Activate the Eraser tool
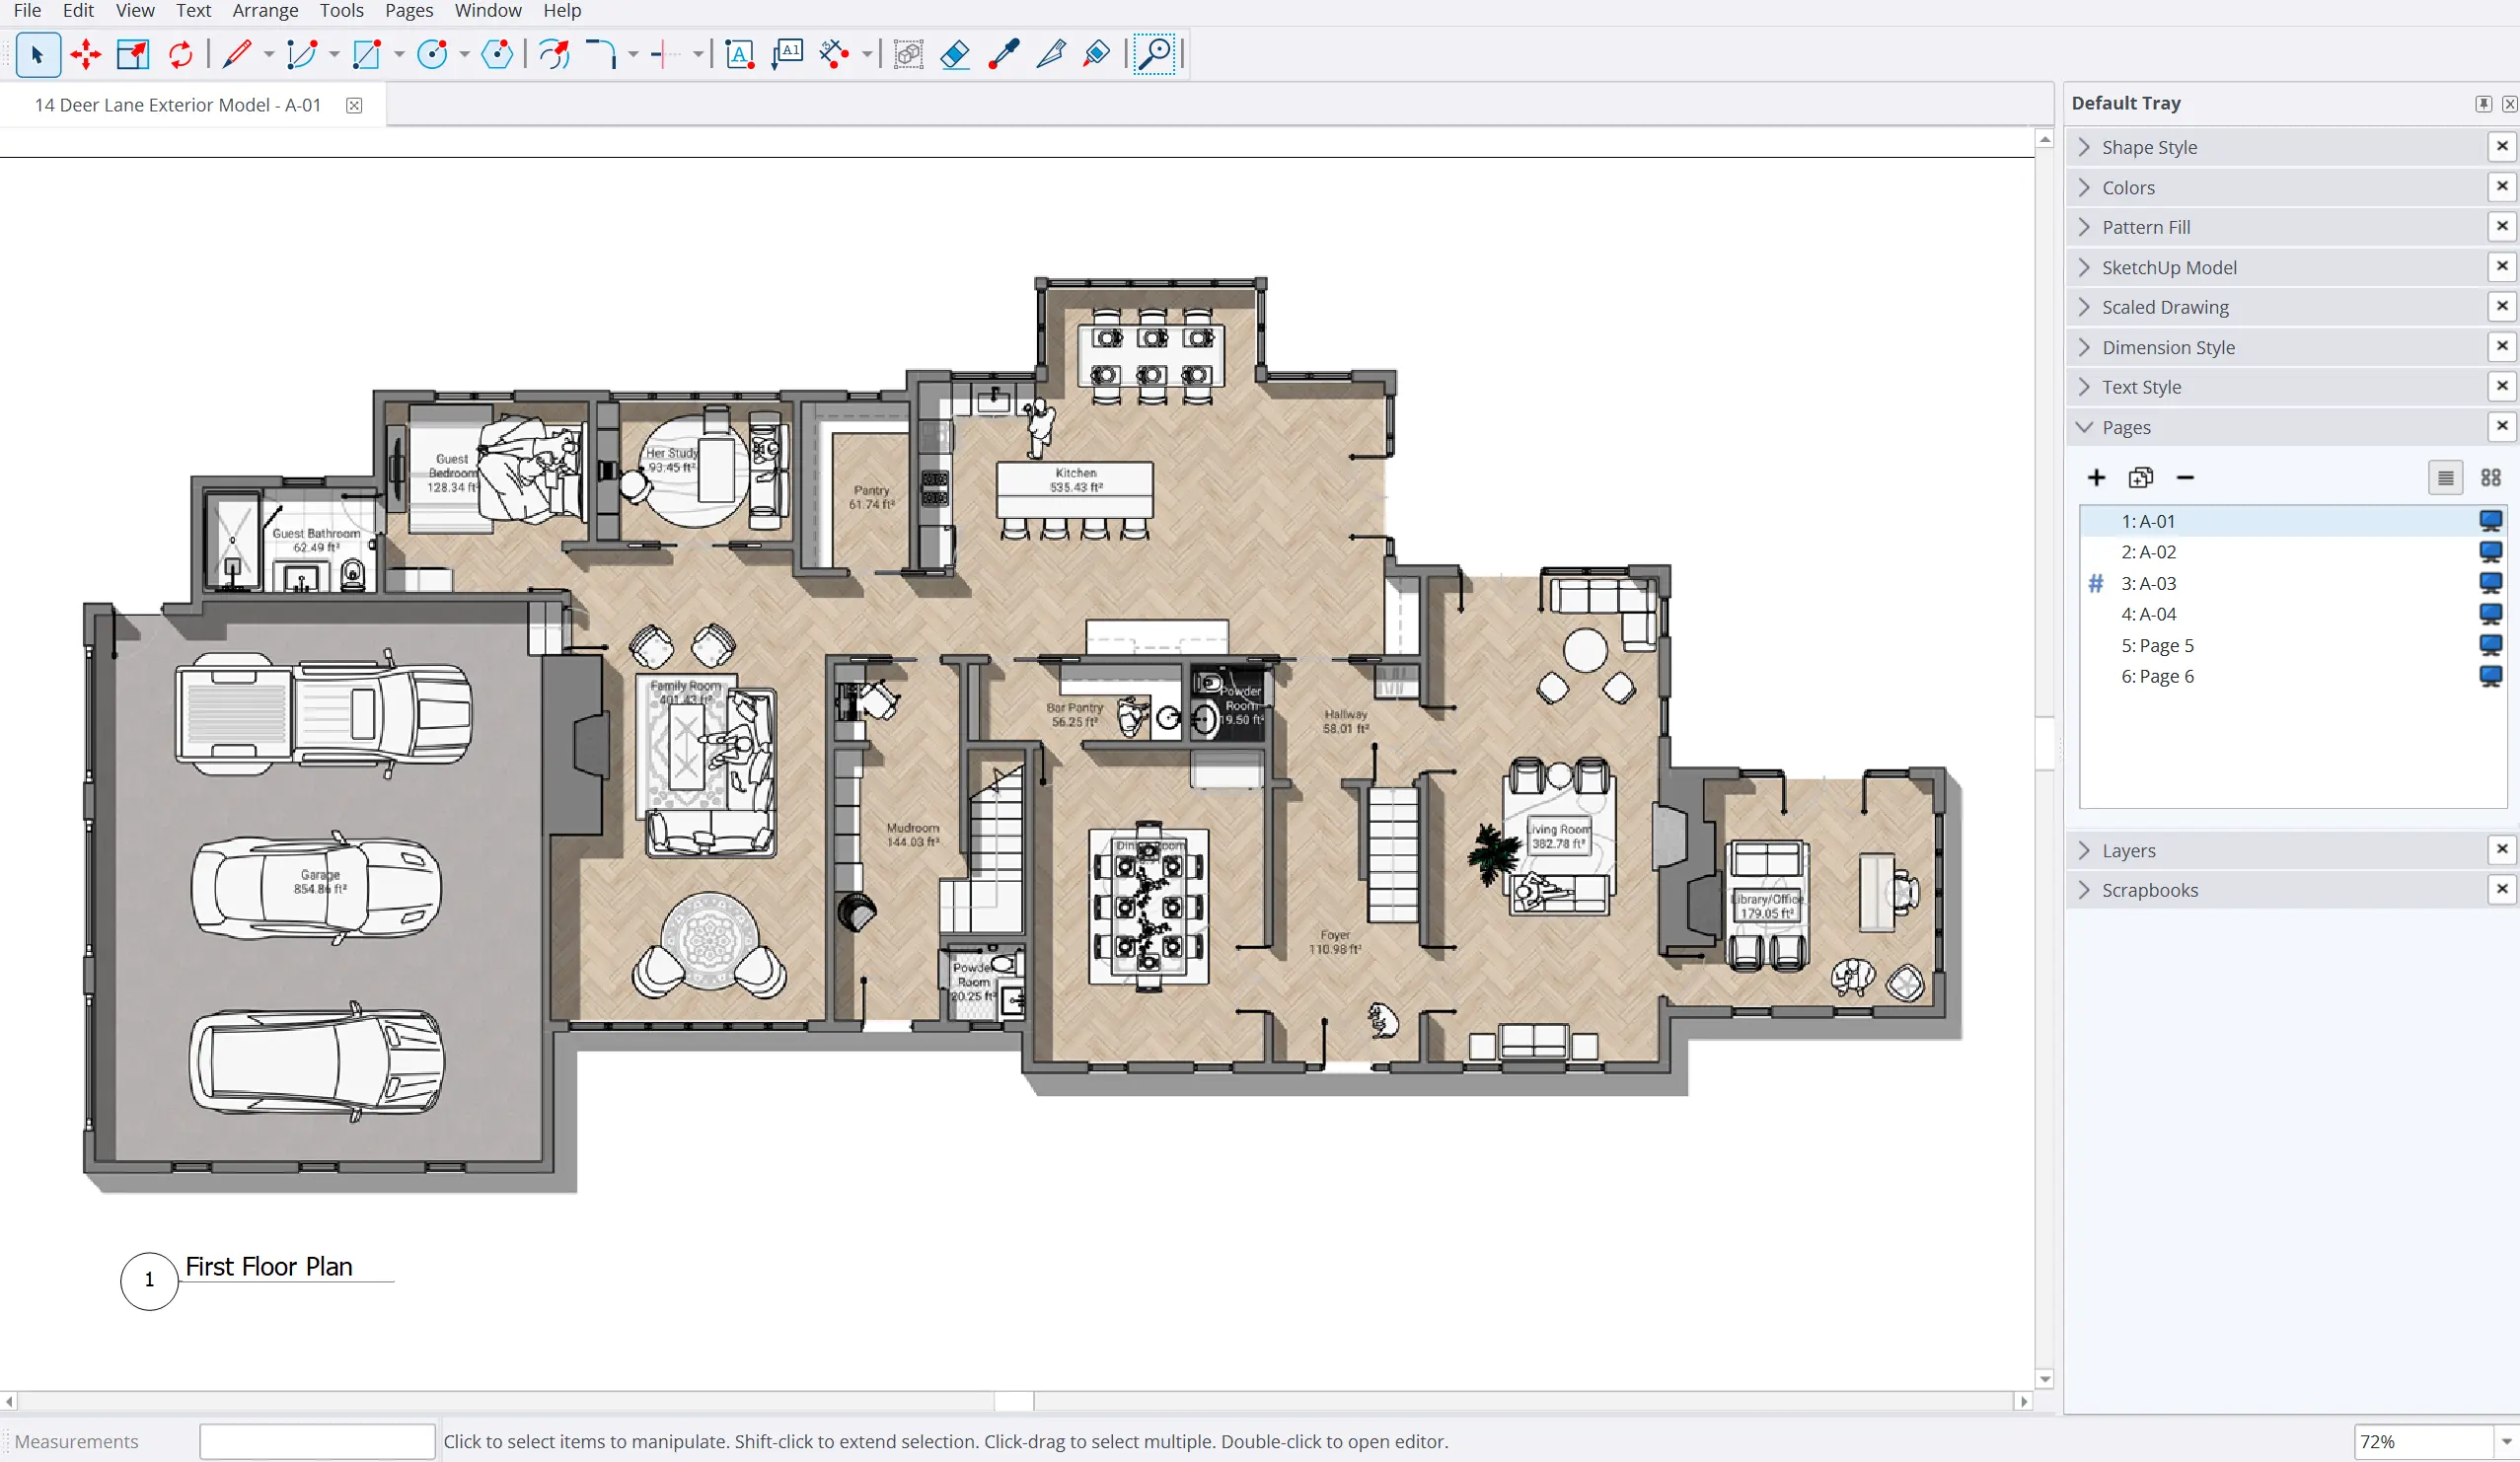Image resolution: width=2520 pixels, height=1462 pixels. [954, 54]
